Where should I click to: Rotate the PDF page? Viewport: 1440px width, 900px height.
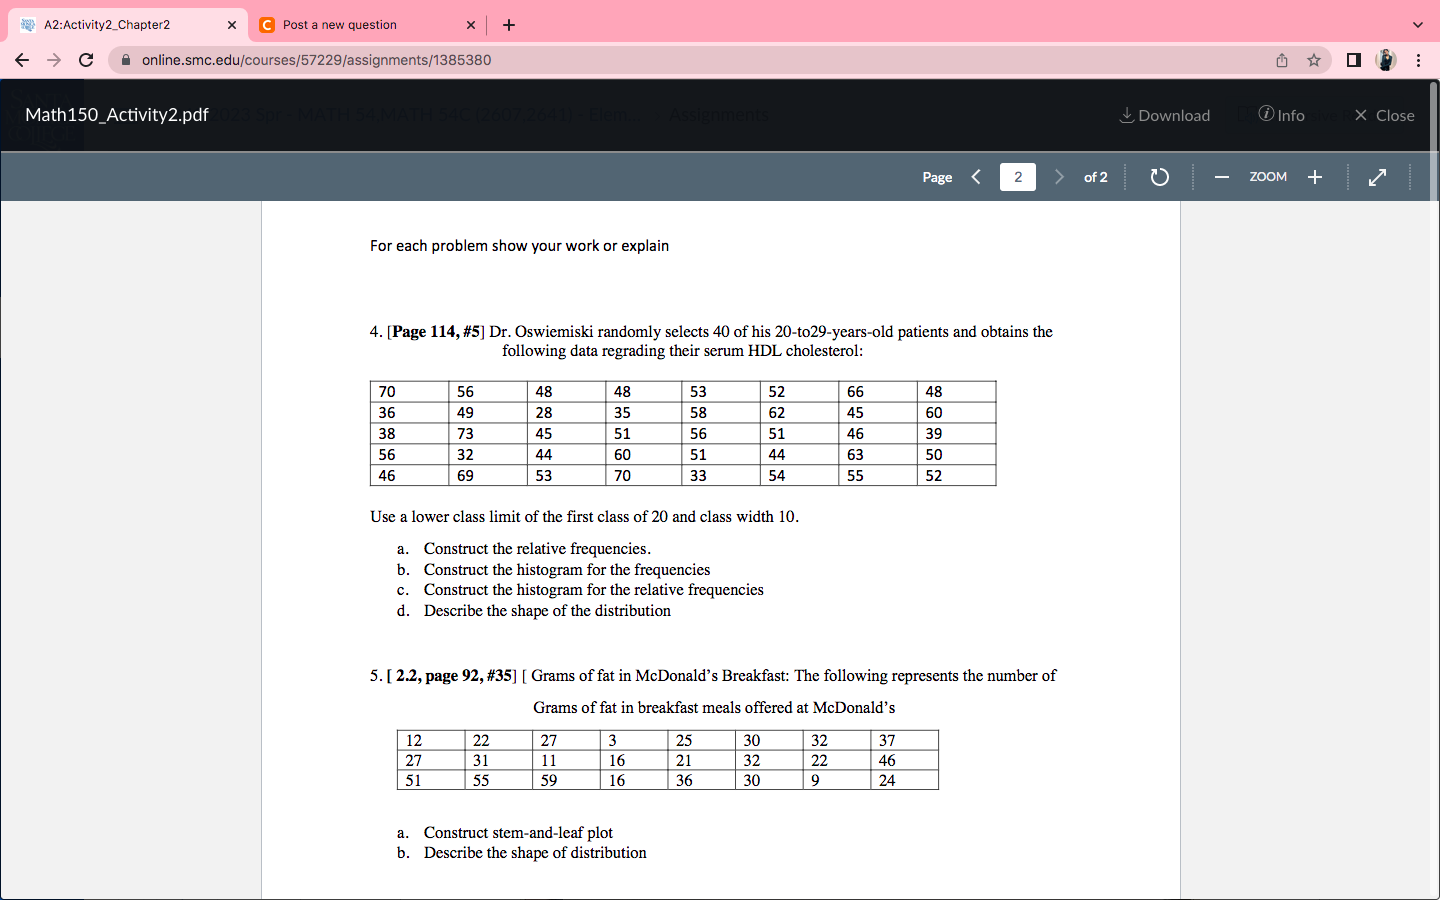(x=1159, y=176)
